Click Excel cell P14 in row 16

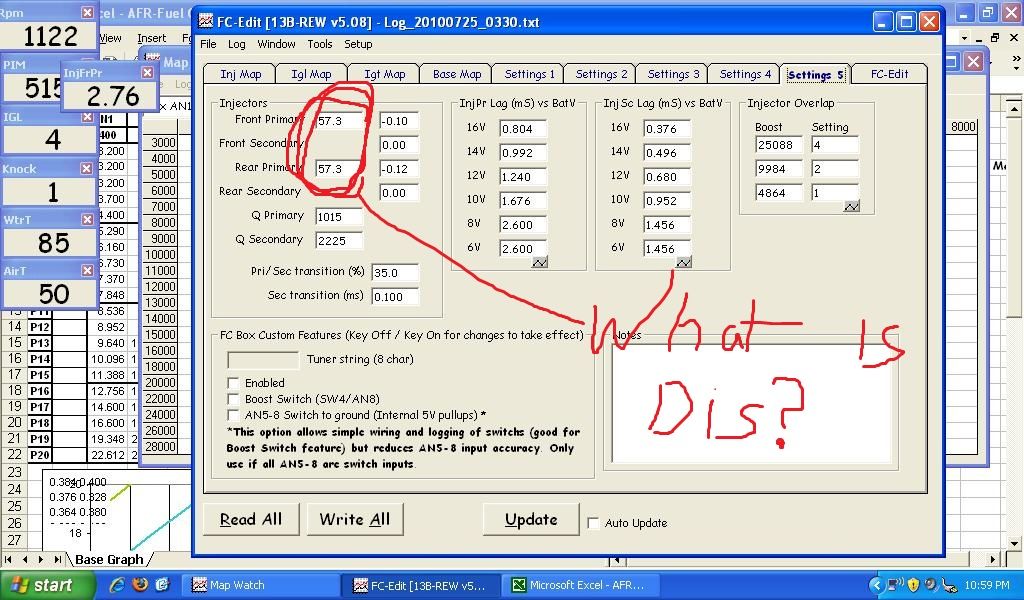pos(39,358)
